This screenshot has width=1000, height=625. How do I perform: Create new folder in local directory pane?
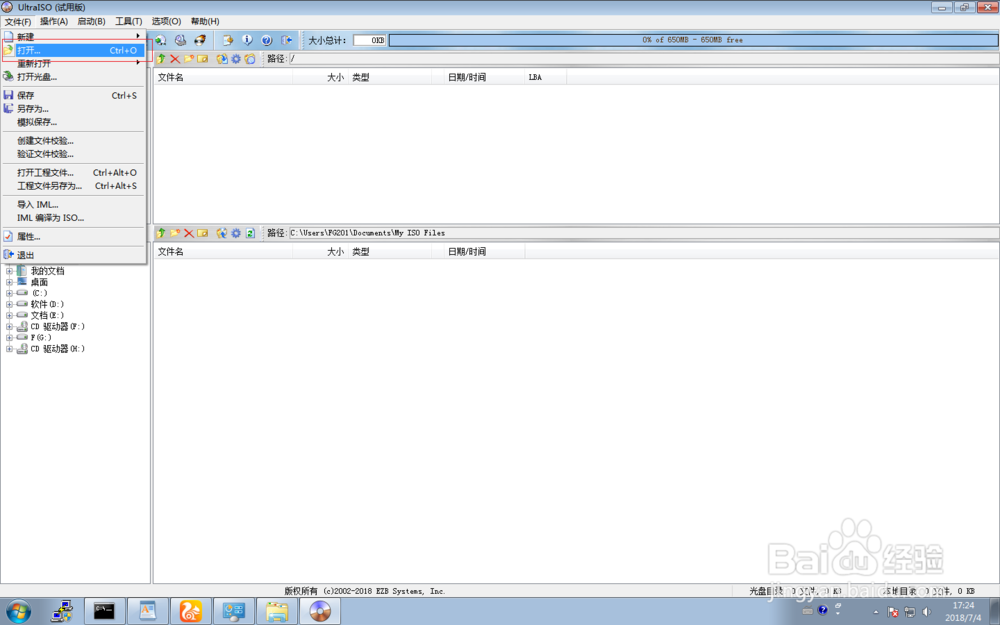[175, 233]
